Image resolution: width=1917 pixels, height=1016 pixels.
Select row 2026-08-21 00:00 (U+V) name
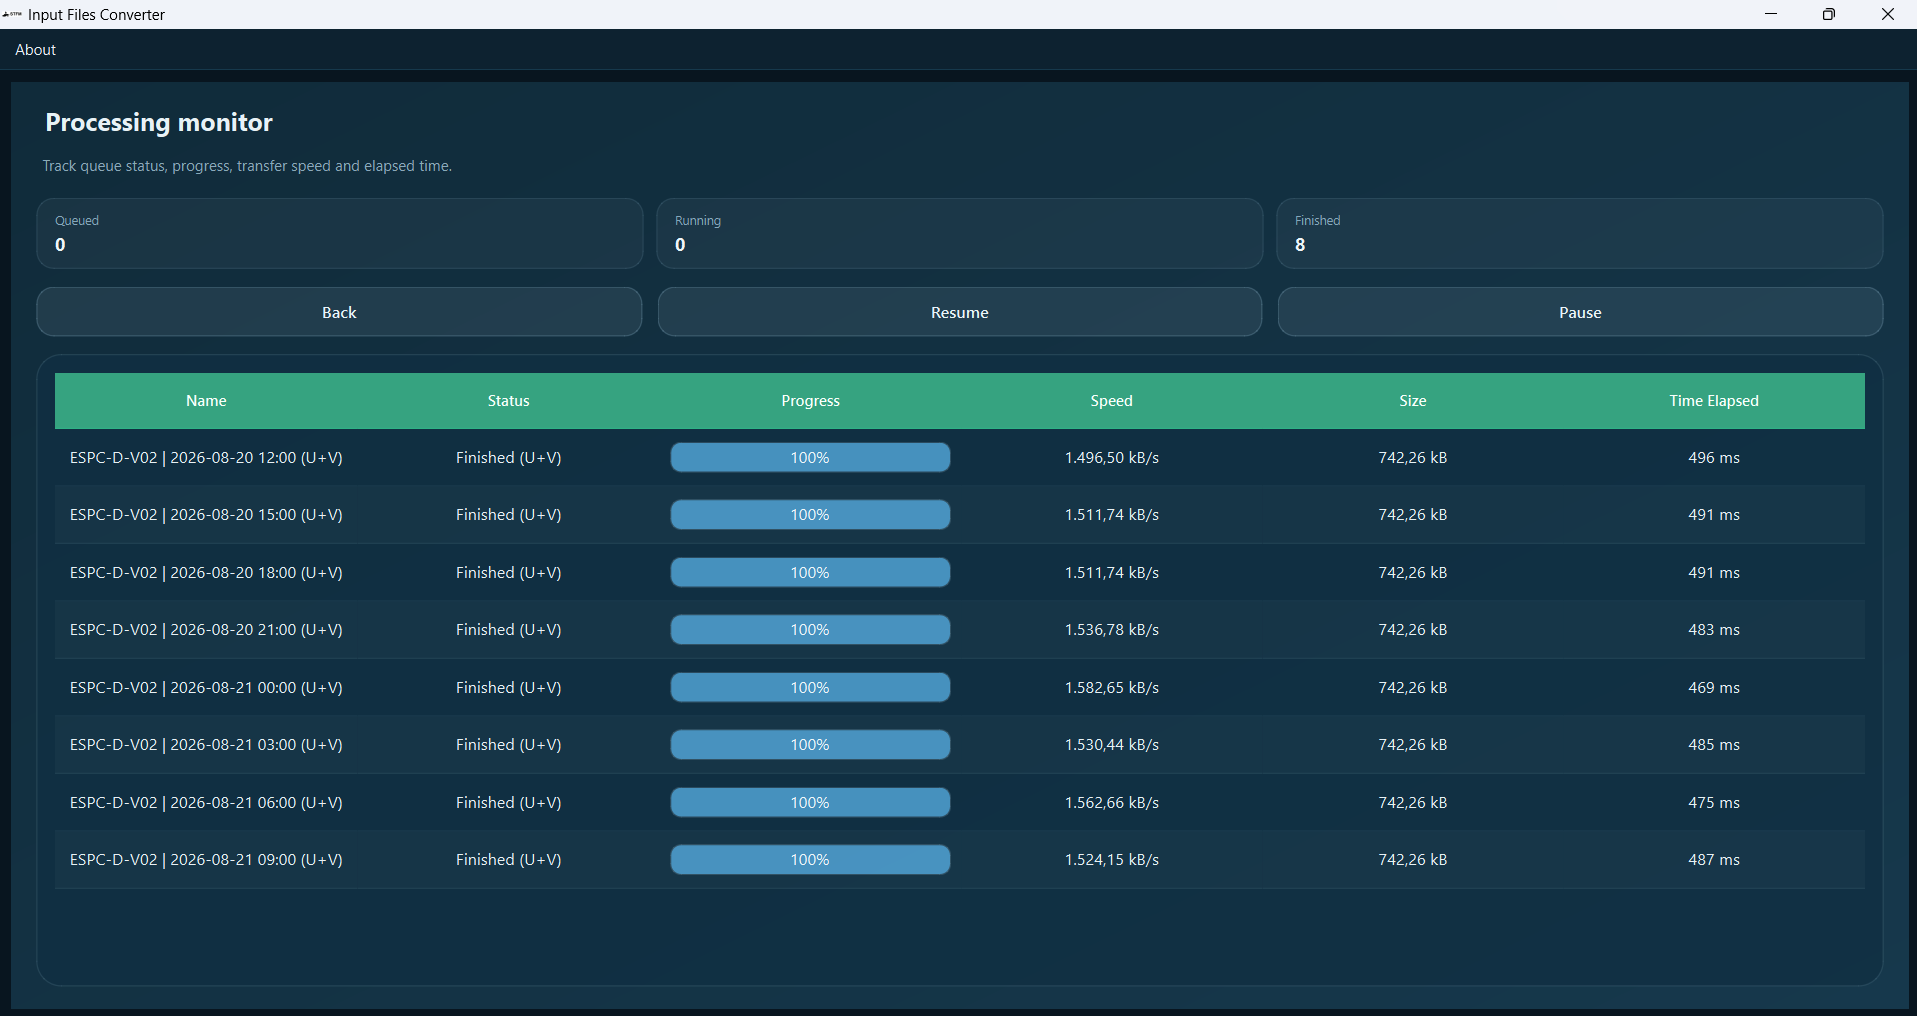click(x=206, y=688)
